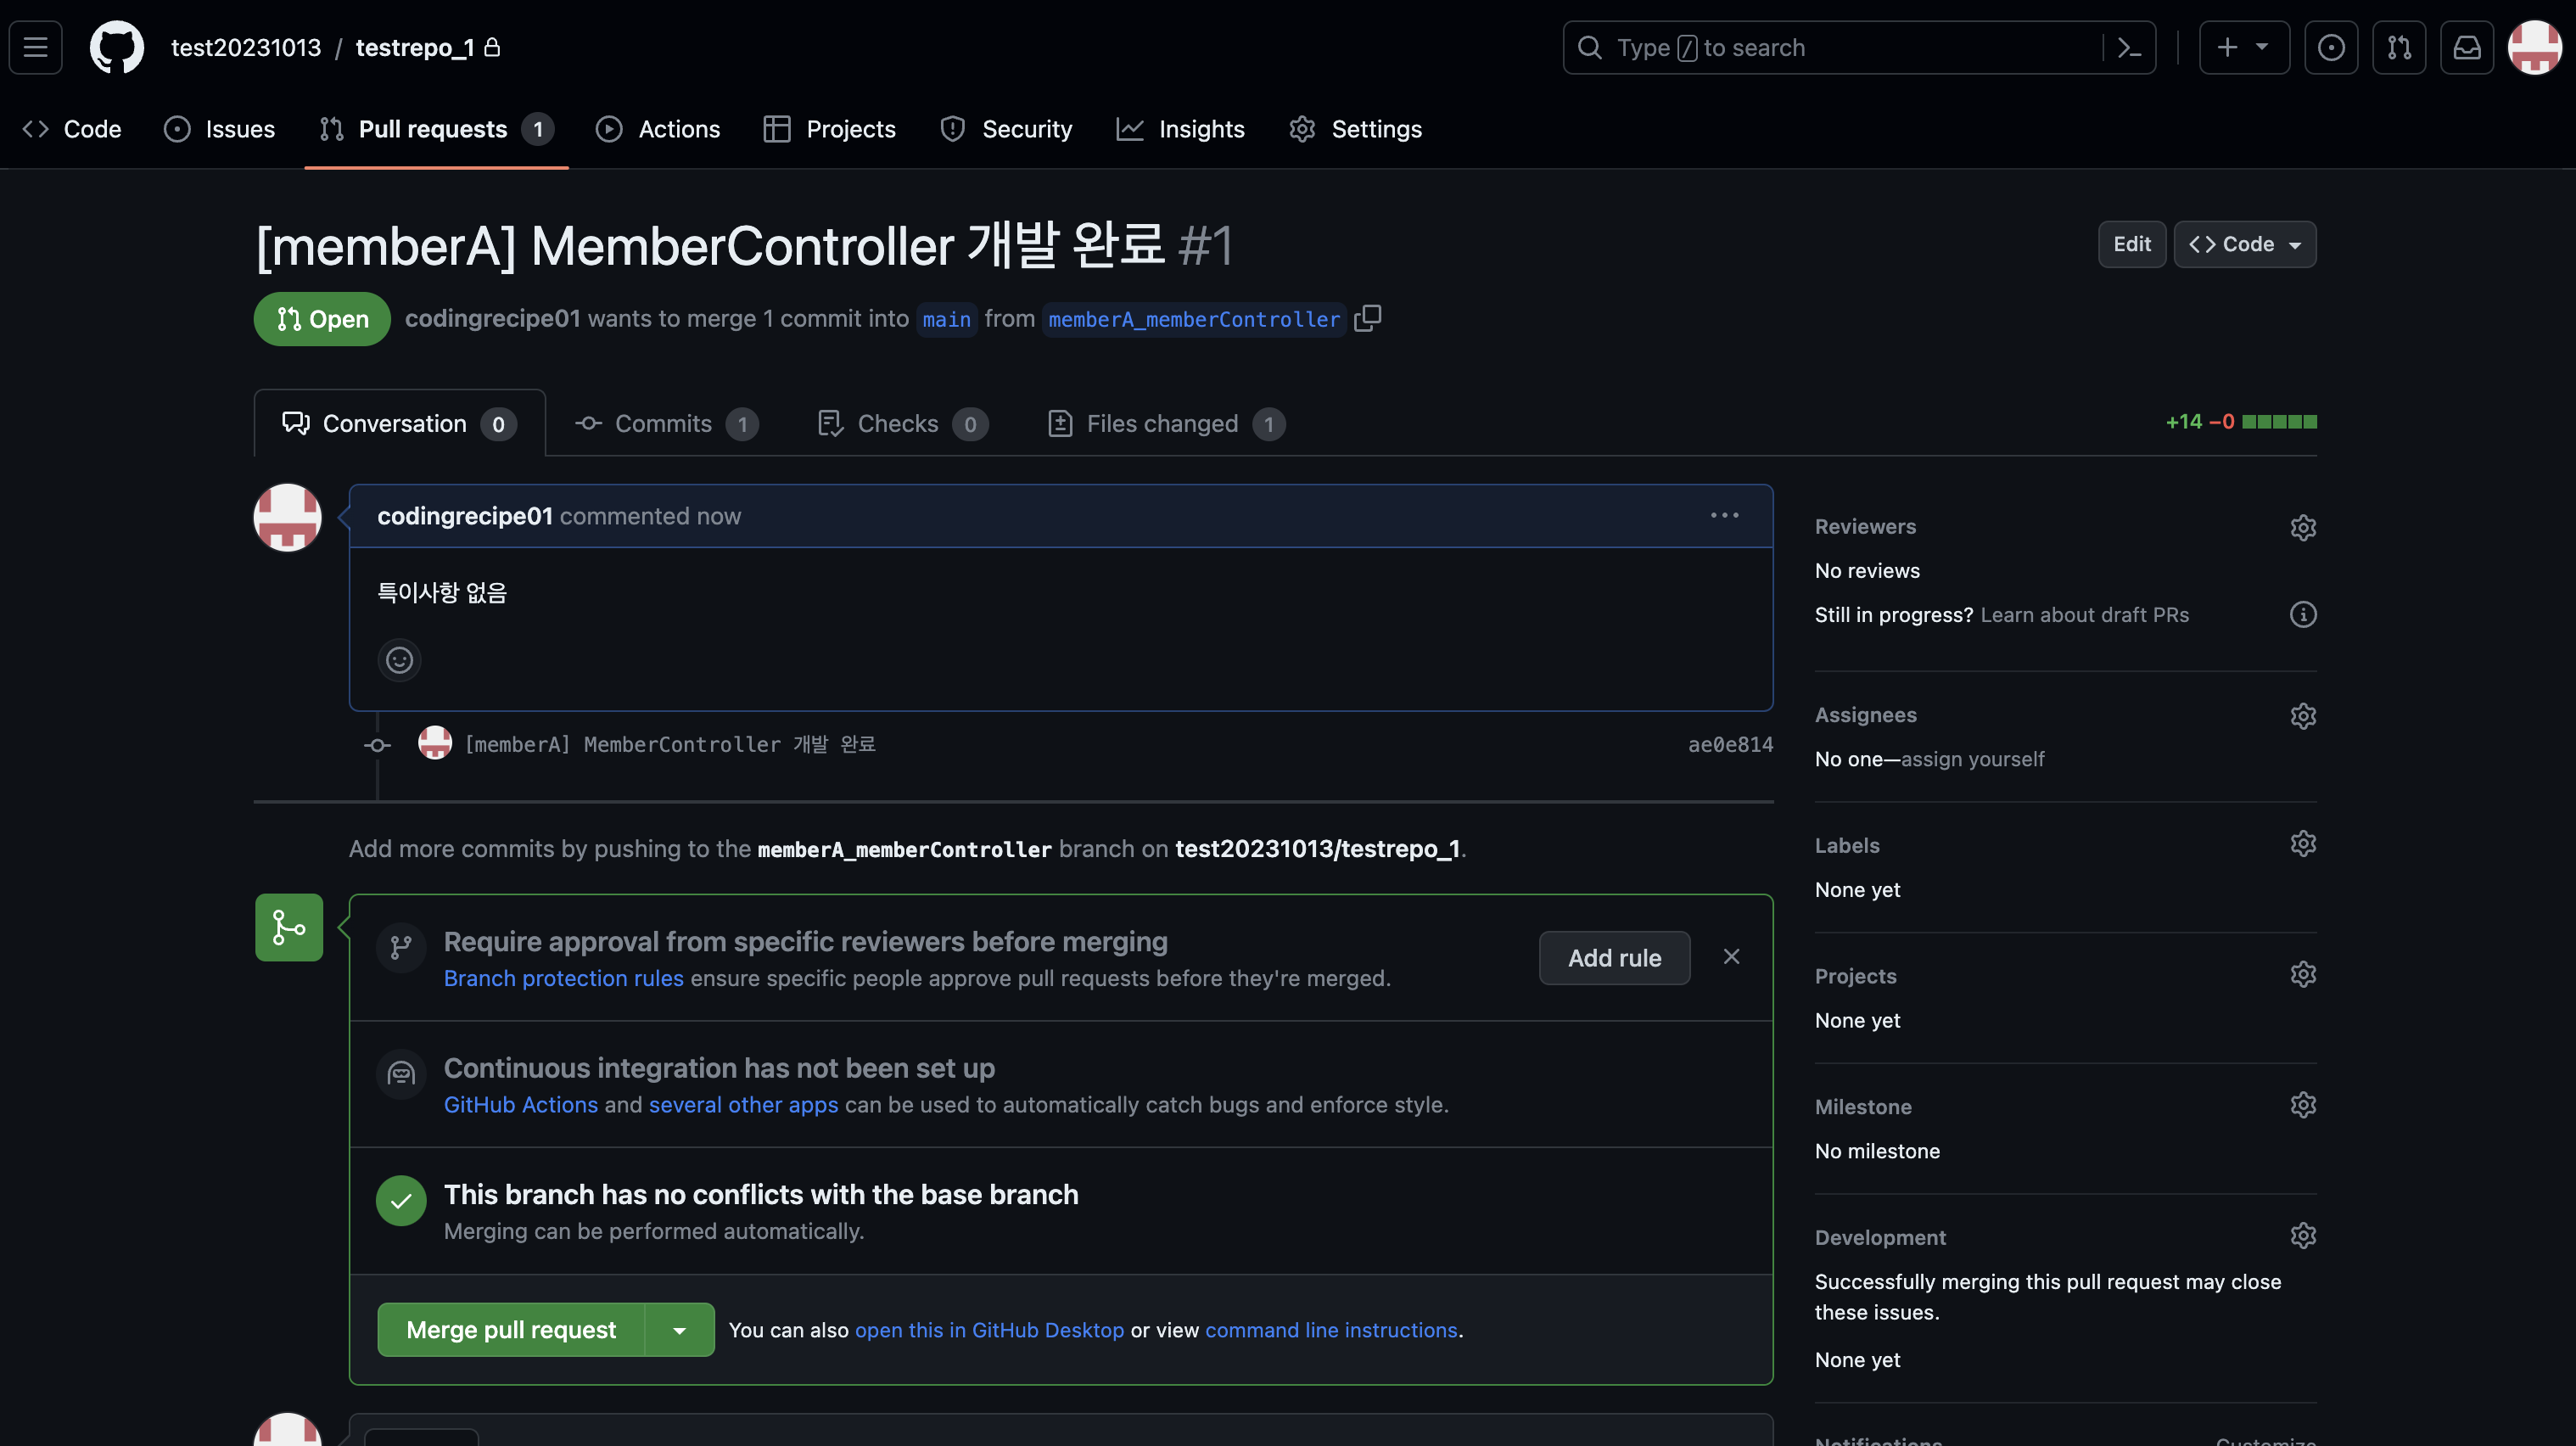Viewport: 2576px width, 1446px height.
Task: Switch to the Files changed tab
Action: [1164, 424]
